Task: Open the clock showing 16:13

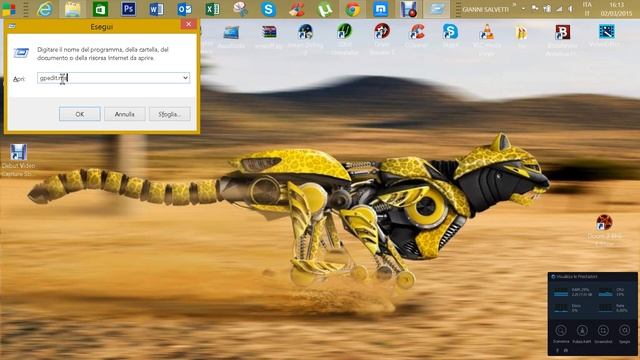Action: click(616, 9)
